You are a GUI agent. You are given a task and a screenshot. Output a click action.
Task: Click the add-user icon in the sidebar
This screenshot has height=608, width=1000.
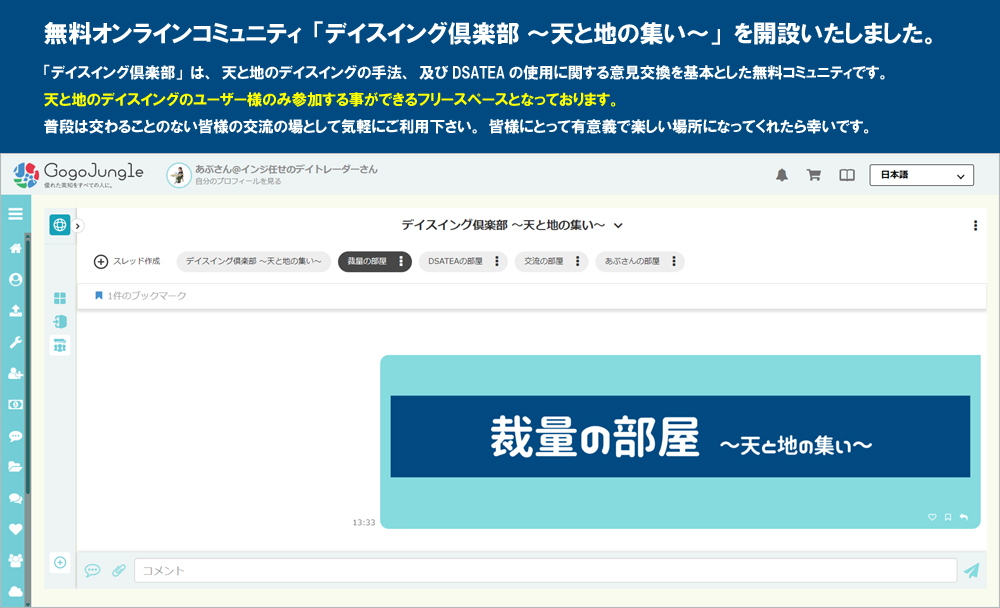tap(15, 373)
